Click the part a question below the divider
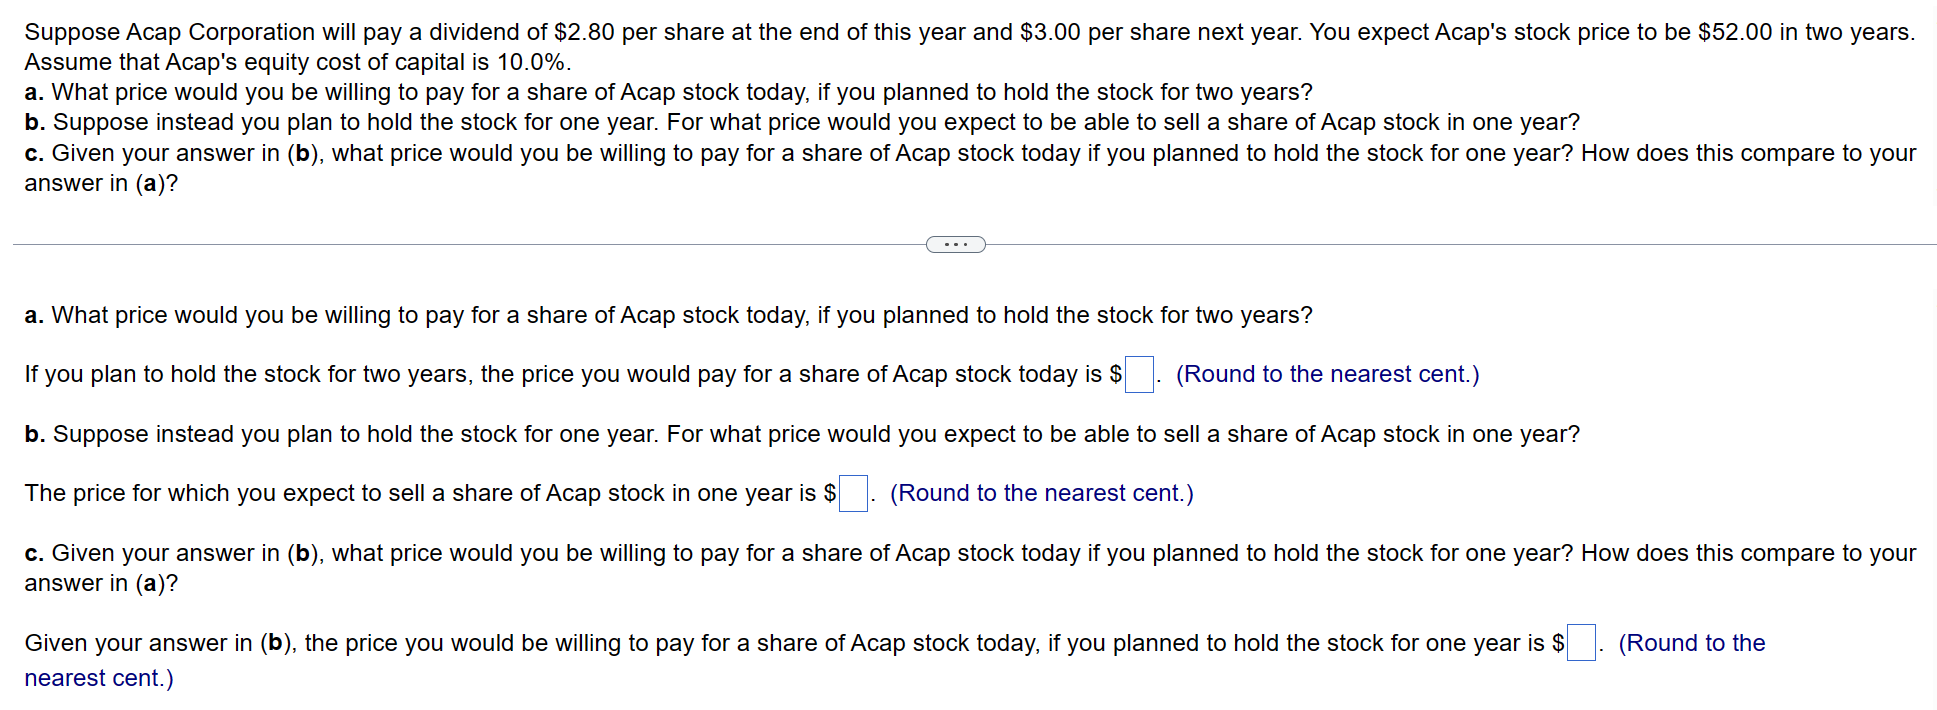The width and height of the screenshot is (1937, 710). [668, 315]
